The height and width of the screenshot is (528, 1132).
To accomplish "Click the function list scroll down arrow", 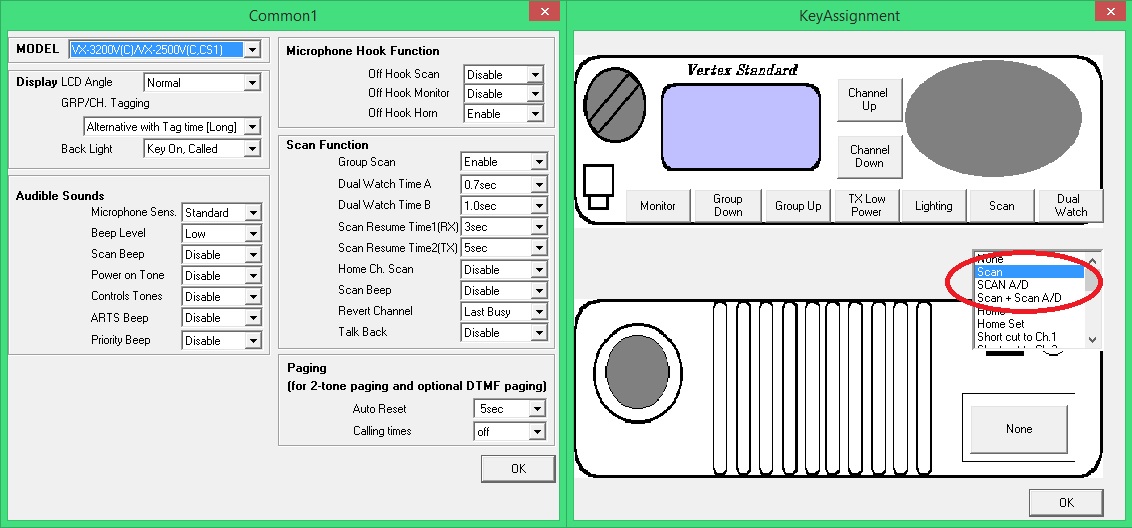I will click(1092, 339).
